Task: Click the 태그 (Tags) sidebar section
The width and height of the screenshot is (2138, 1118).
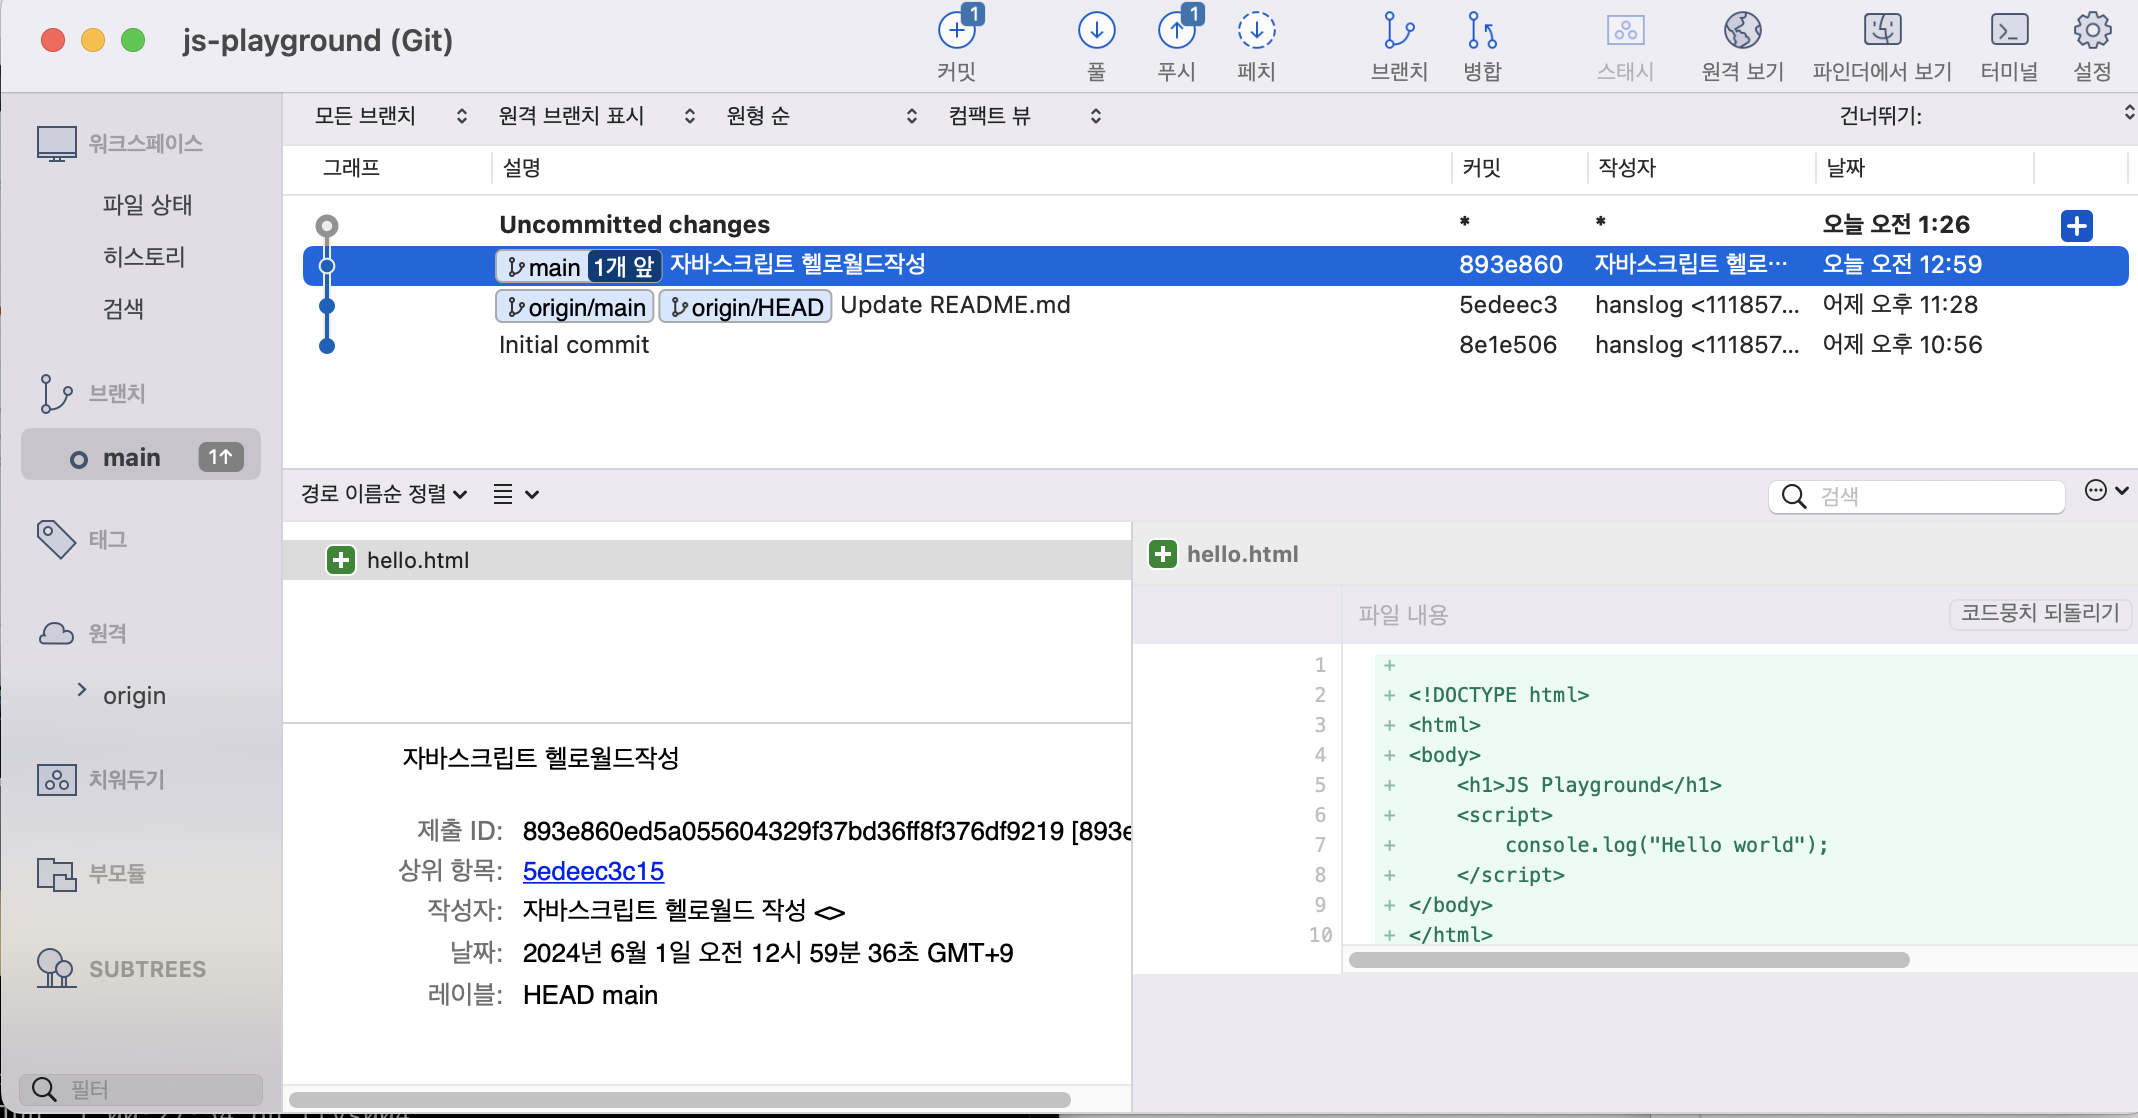Action: coord(82,539)
